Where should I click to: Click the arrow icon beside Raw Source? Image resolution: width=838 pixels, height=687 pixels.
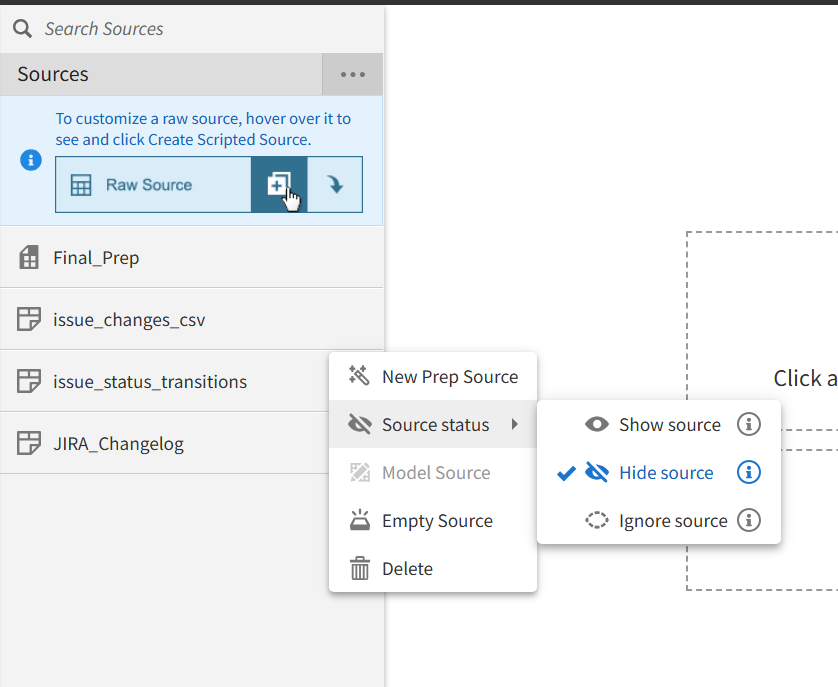335,185
